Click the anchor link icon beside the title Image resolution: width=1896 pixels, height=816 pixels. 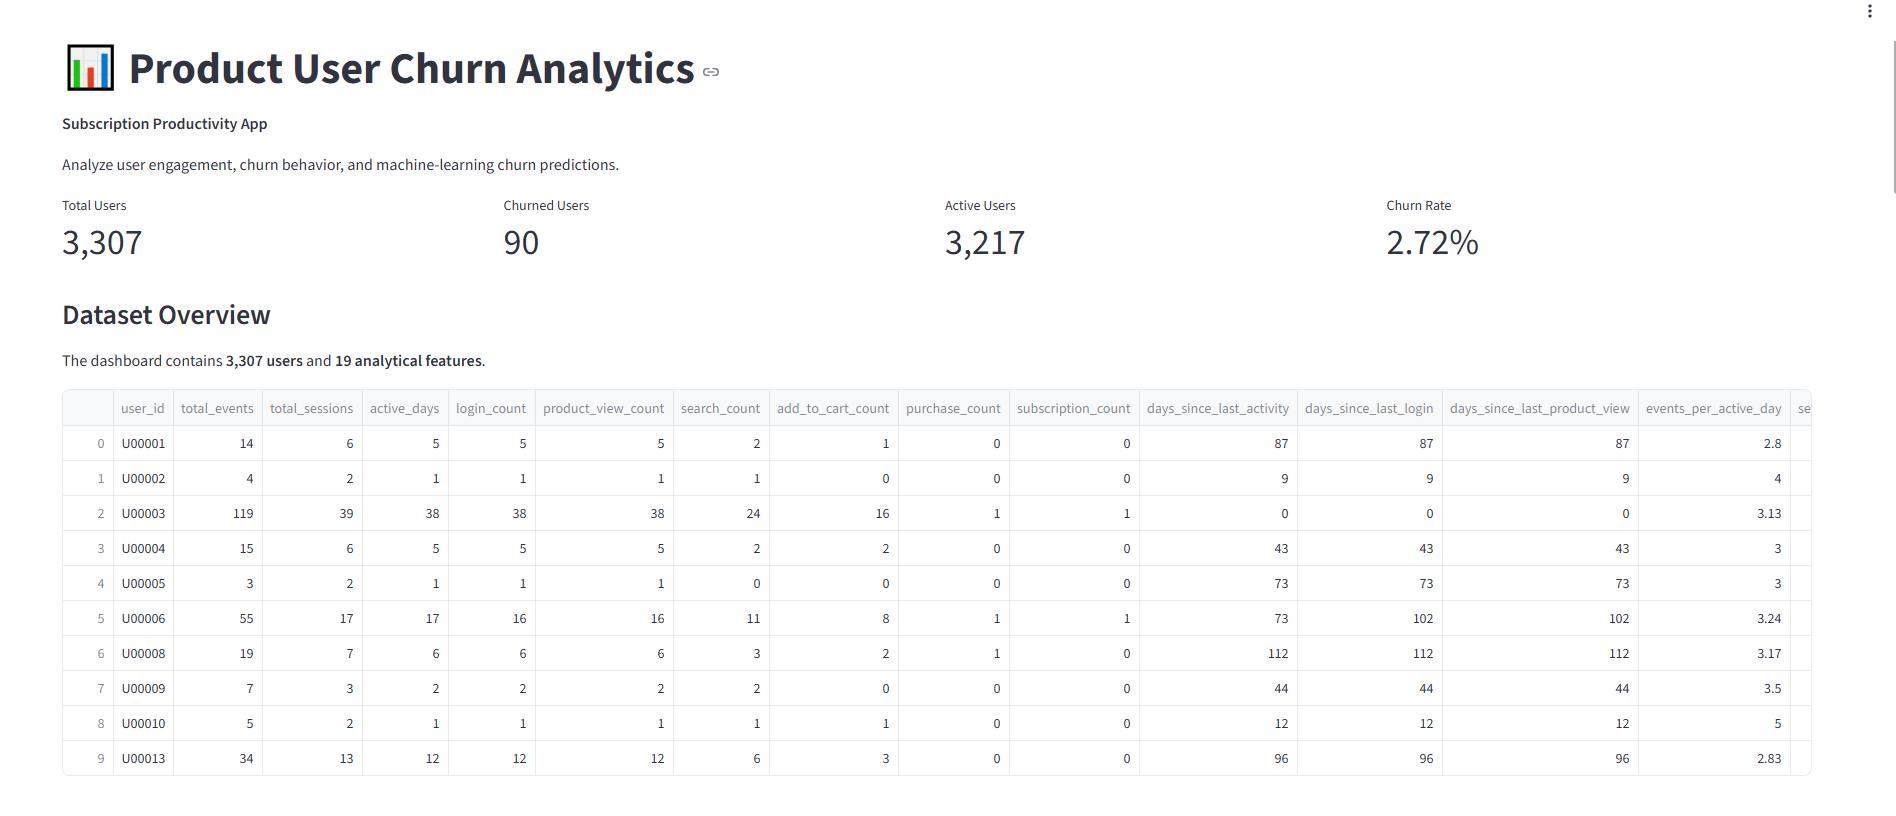click(711, 72)
